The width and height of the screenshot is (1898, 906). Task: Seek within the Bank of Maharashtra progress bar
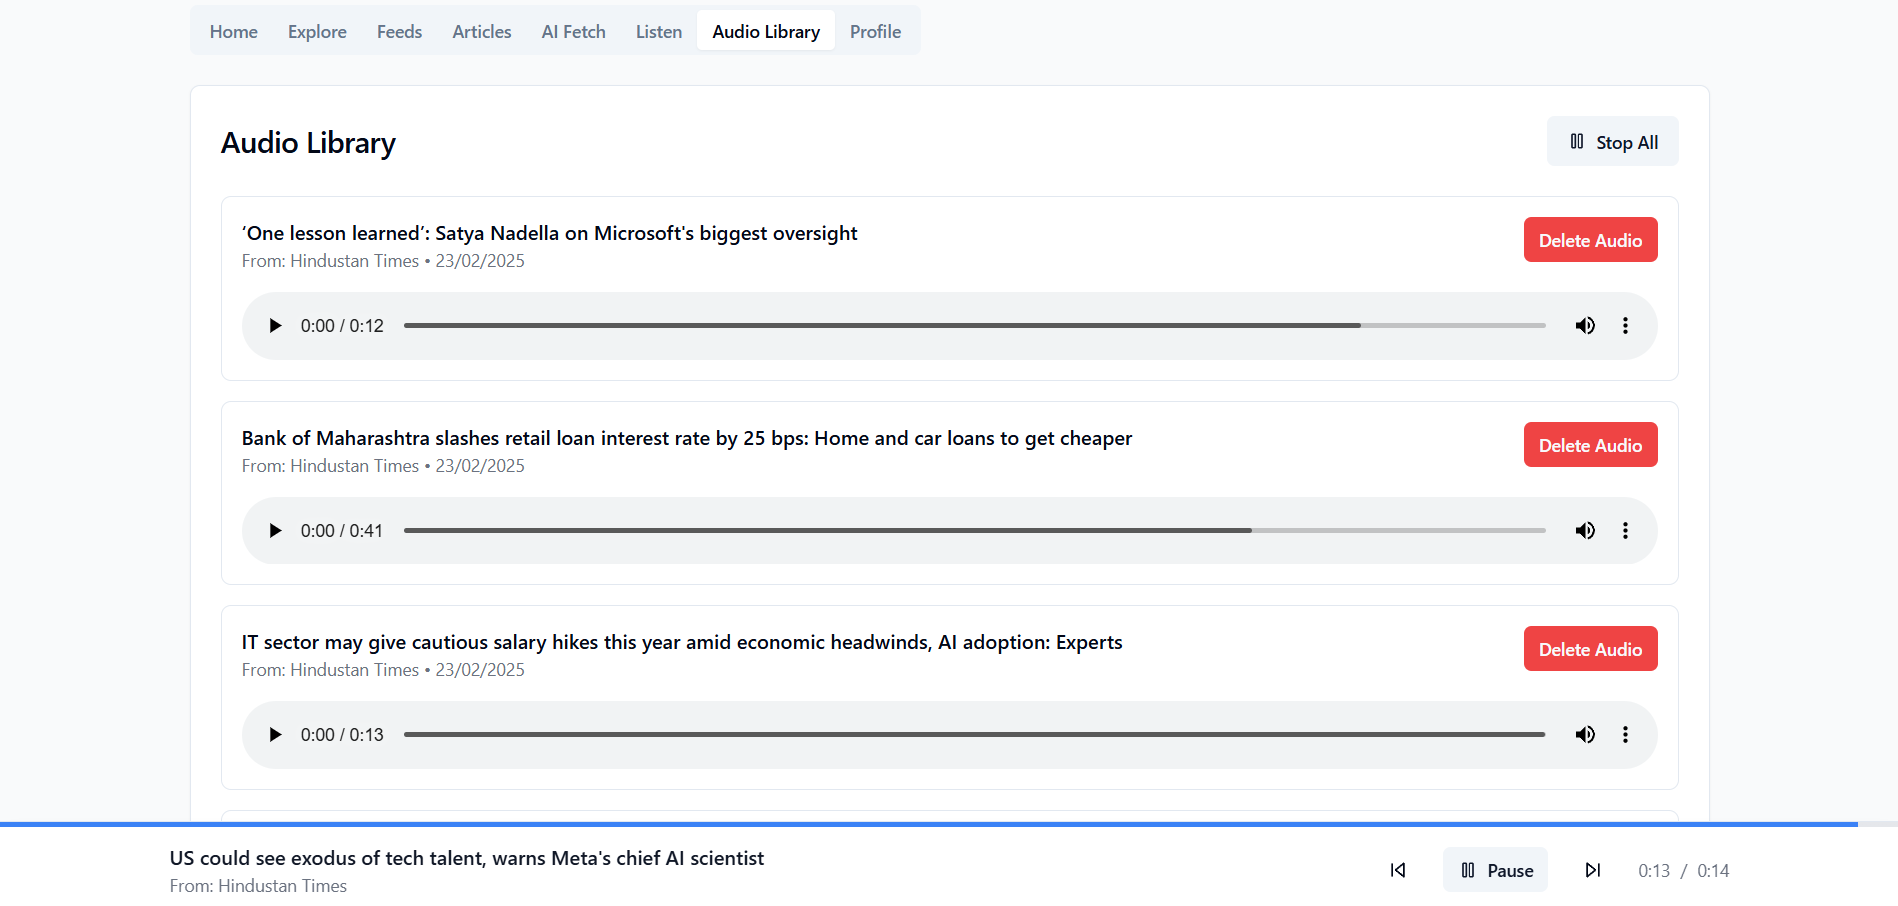click(x=975, y=531)
